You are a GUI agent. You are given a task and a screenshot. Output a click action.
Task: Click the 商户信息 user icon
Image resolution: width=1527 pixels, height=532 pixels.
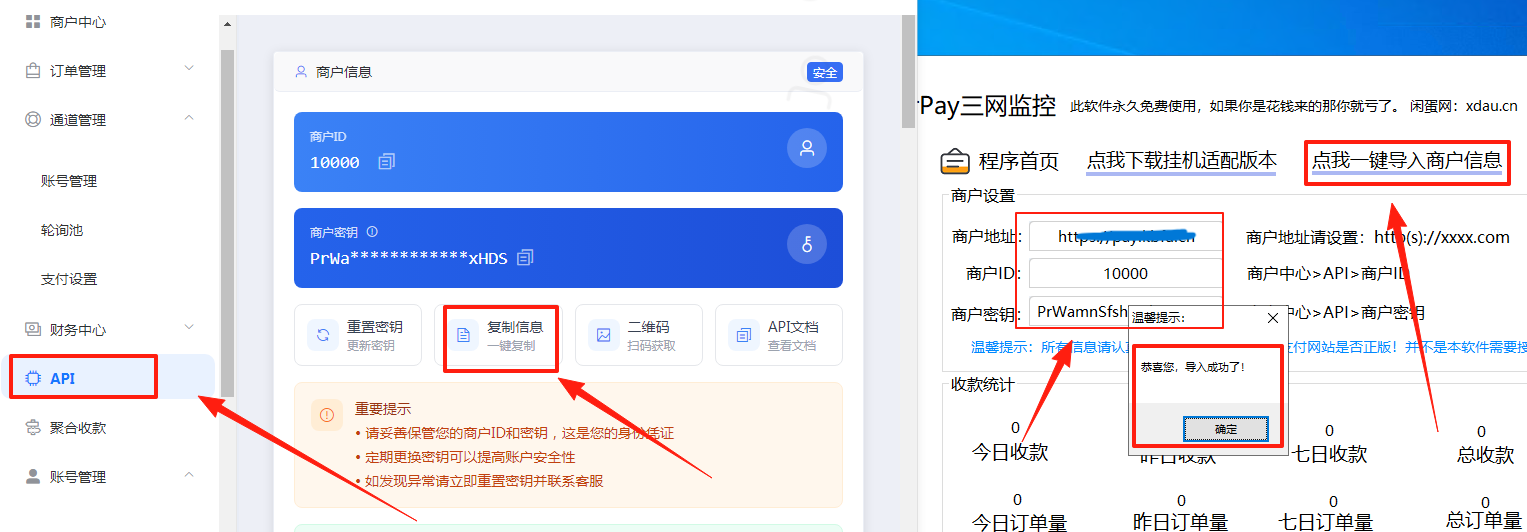(301, 72)
